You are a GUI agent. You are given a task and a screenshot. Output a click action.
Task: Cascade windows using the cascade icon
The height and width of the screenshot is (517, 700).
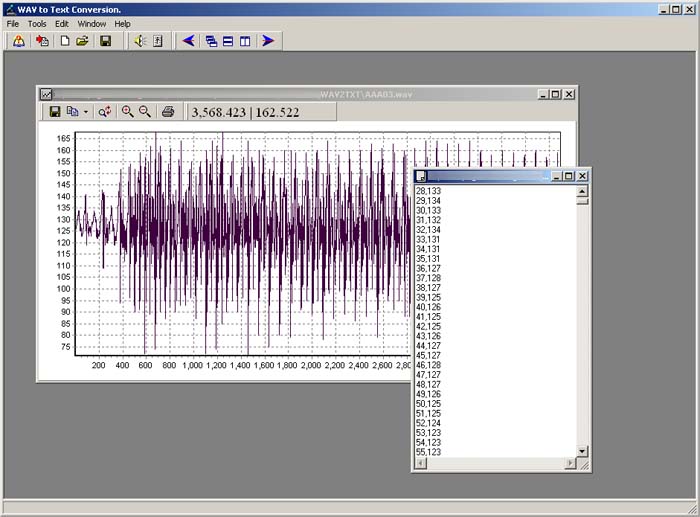[x=211, y=41]
